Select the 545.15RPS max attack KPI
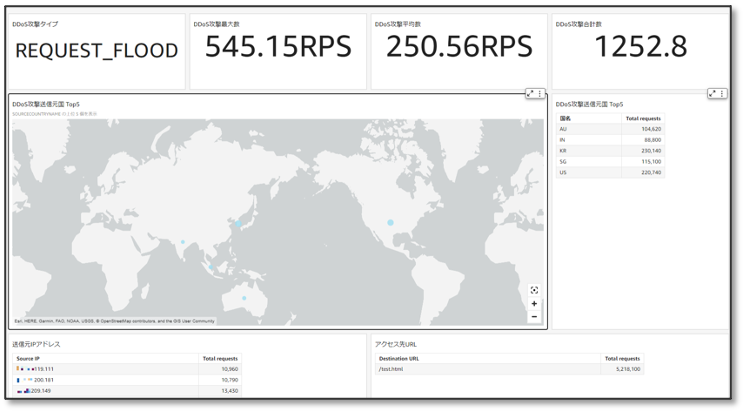Image resolution: width=744 pixels, height=412 pixels. click(277, 47)
